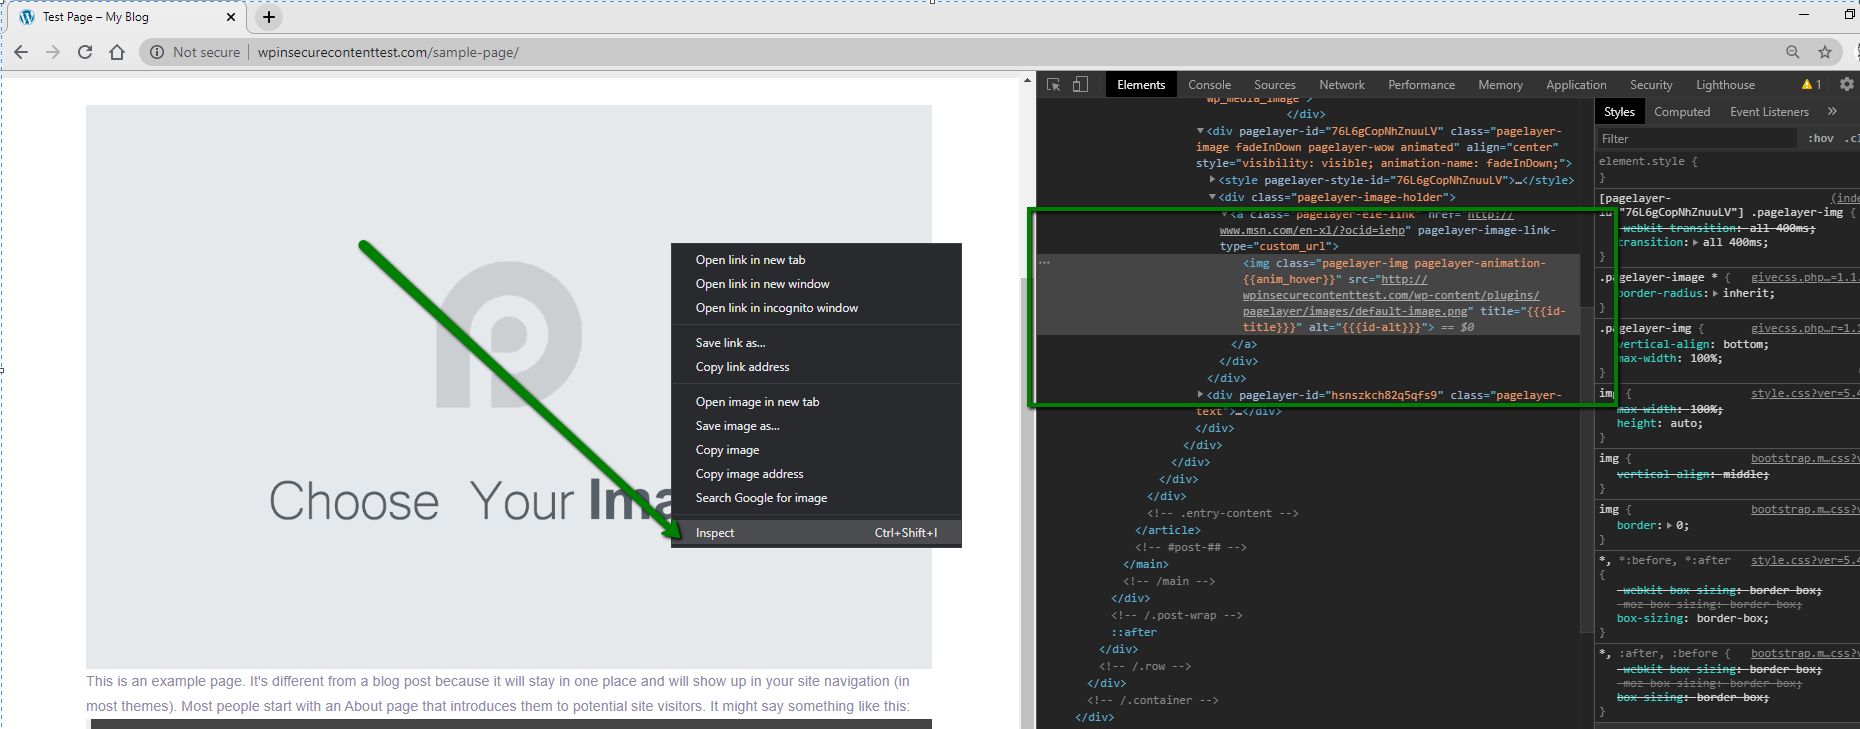
Task: Select the ::after pseudo-element node
Action: pyautogui.click(x=1134, y=633)
